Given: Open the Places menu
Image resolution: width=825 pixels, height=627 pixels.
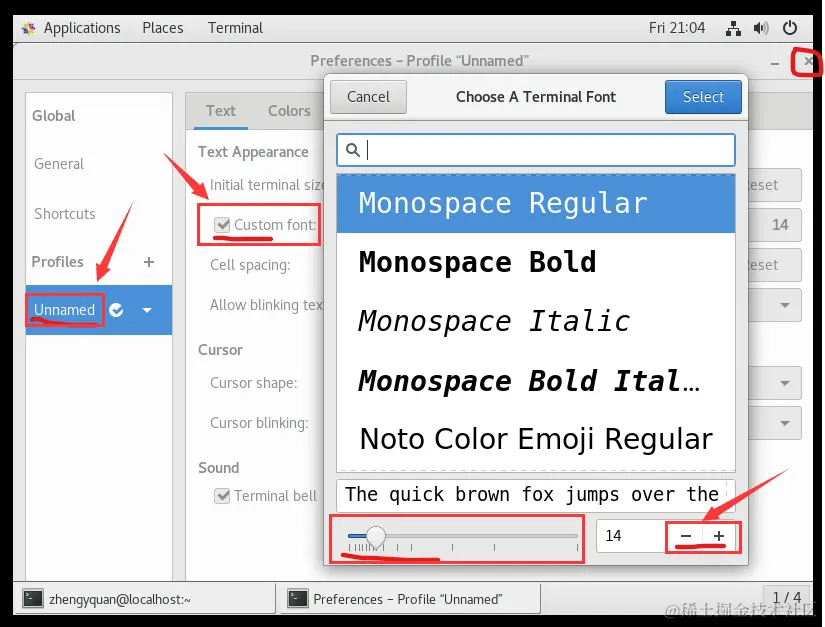Looking at the screenshot, I should pos(163,28).
